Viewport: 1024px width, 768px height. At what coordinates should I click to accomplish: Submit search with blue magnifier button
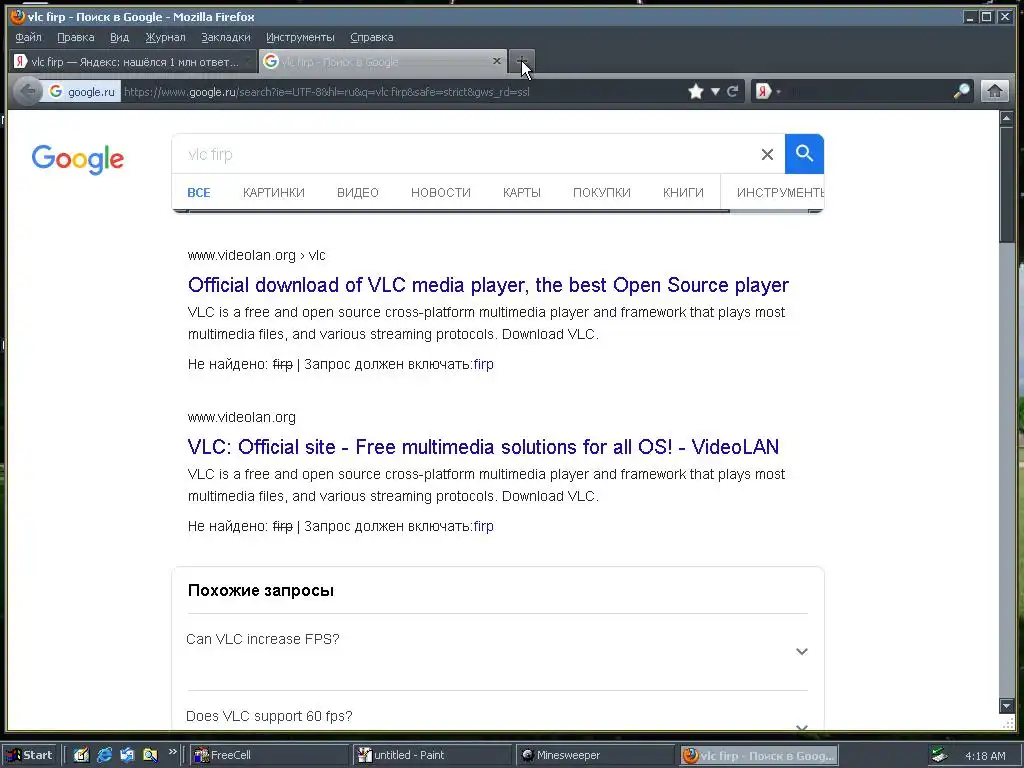tap(804, 154)
